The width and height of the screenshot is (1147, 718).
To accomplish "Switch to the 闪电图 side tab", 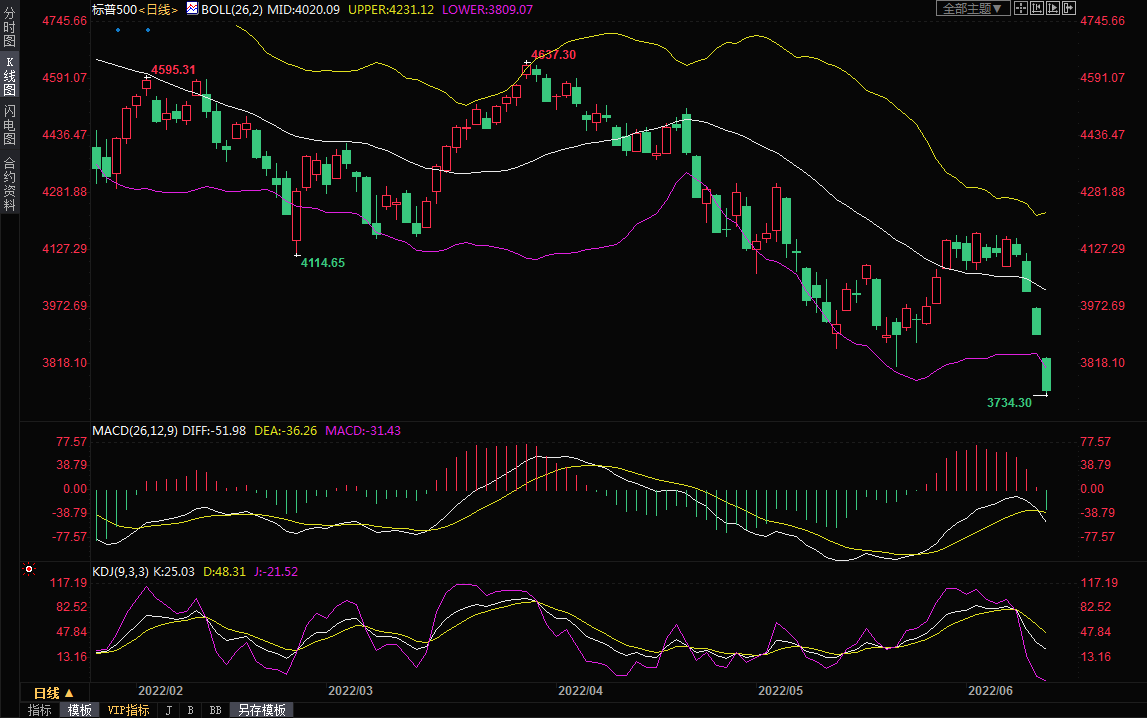I will (9, 124).
